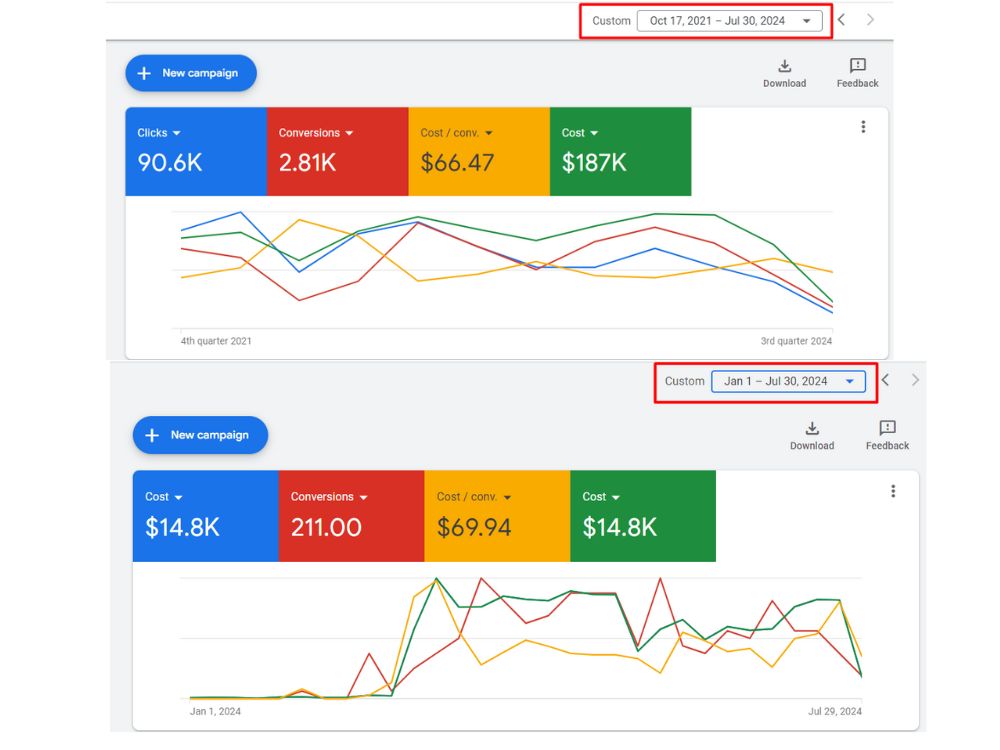Open Feedback in bottom panel

coord(887,436)
